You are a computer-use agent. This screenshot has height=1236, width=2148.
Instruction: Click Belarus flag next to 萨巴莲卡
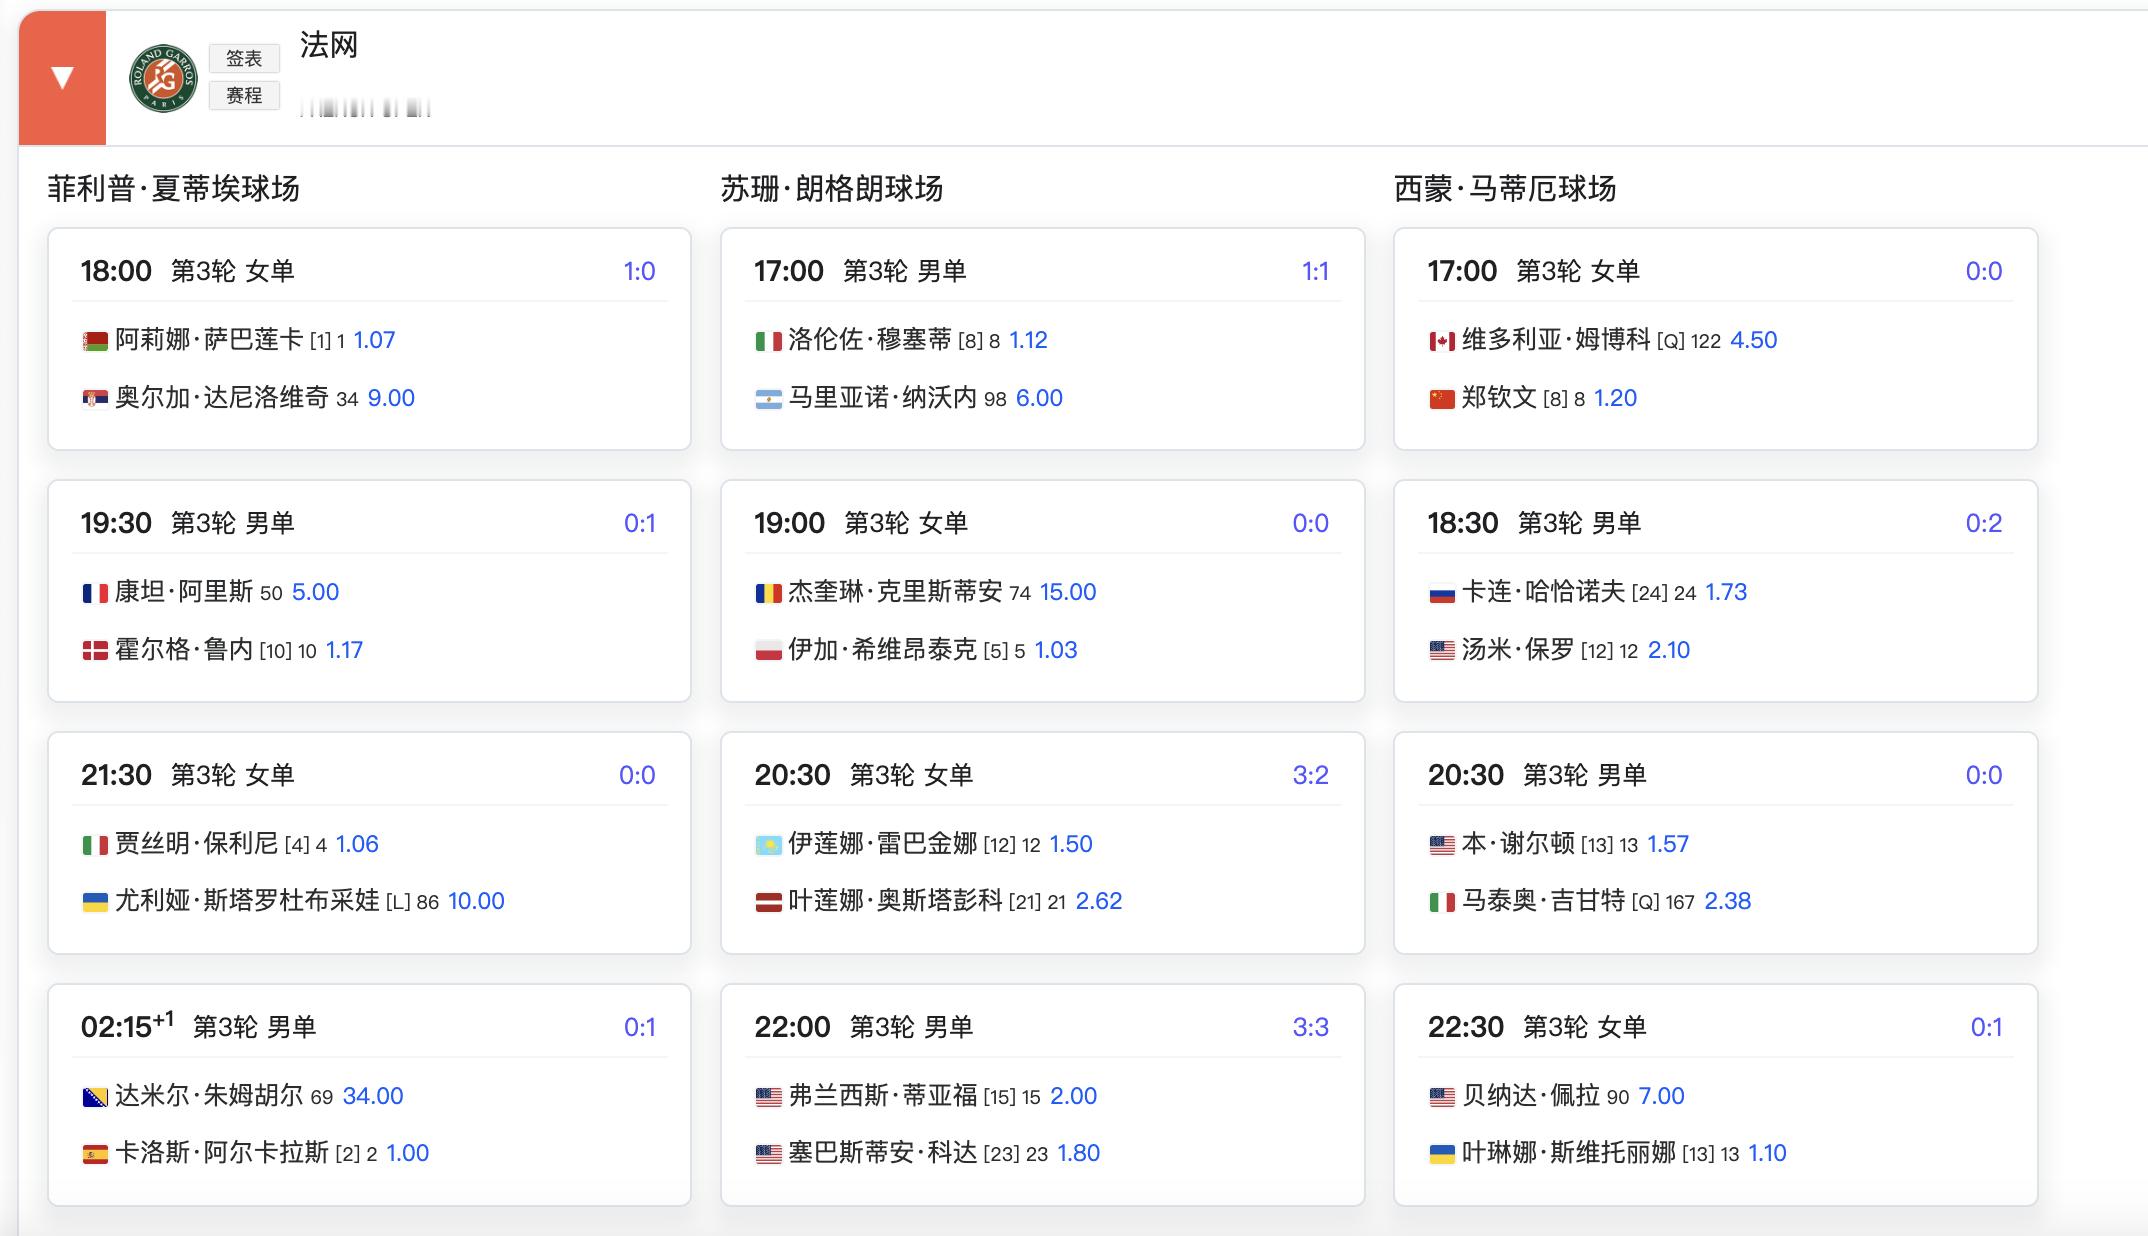coord(95,342)
